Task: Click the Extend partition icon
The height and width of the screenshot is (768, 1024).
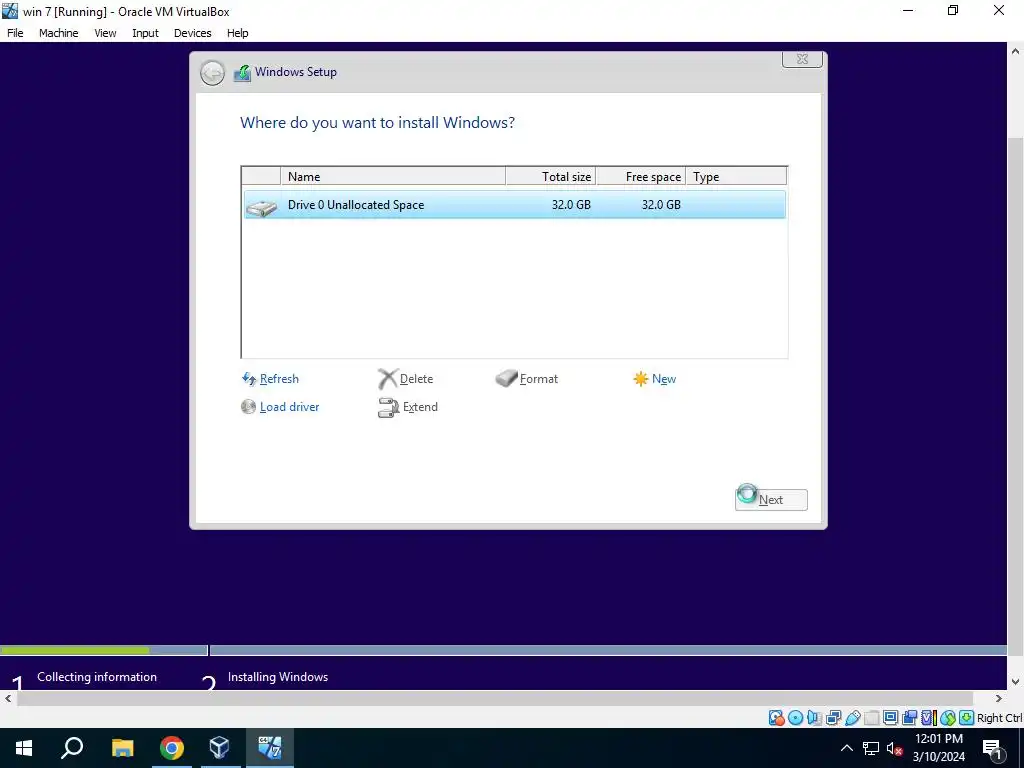Action: (x=389, y=408)
